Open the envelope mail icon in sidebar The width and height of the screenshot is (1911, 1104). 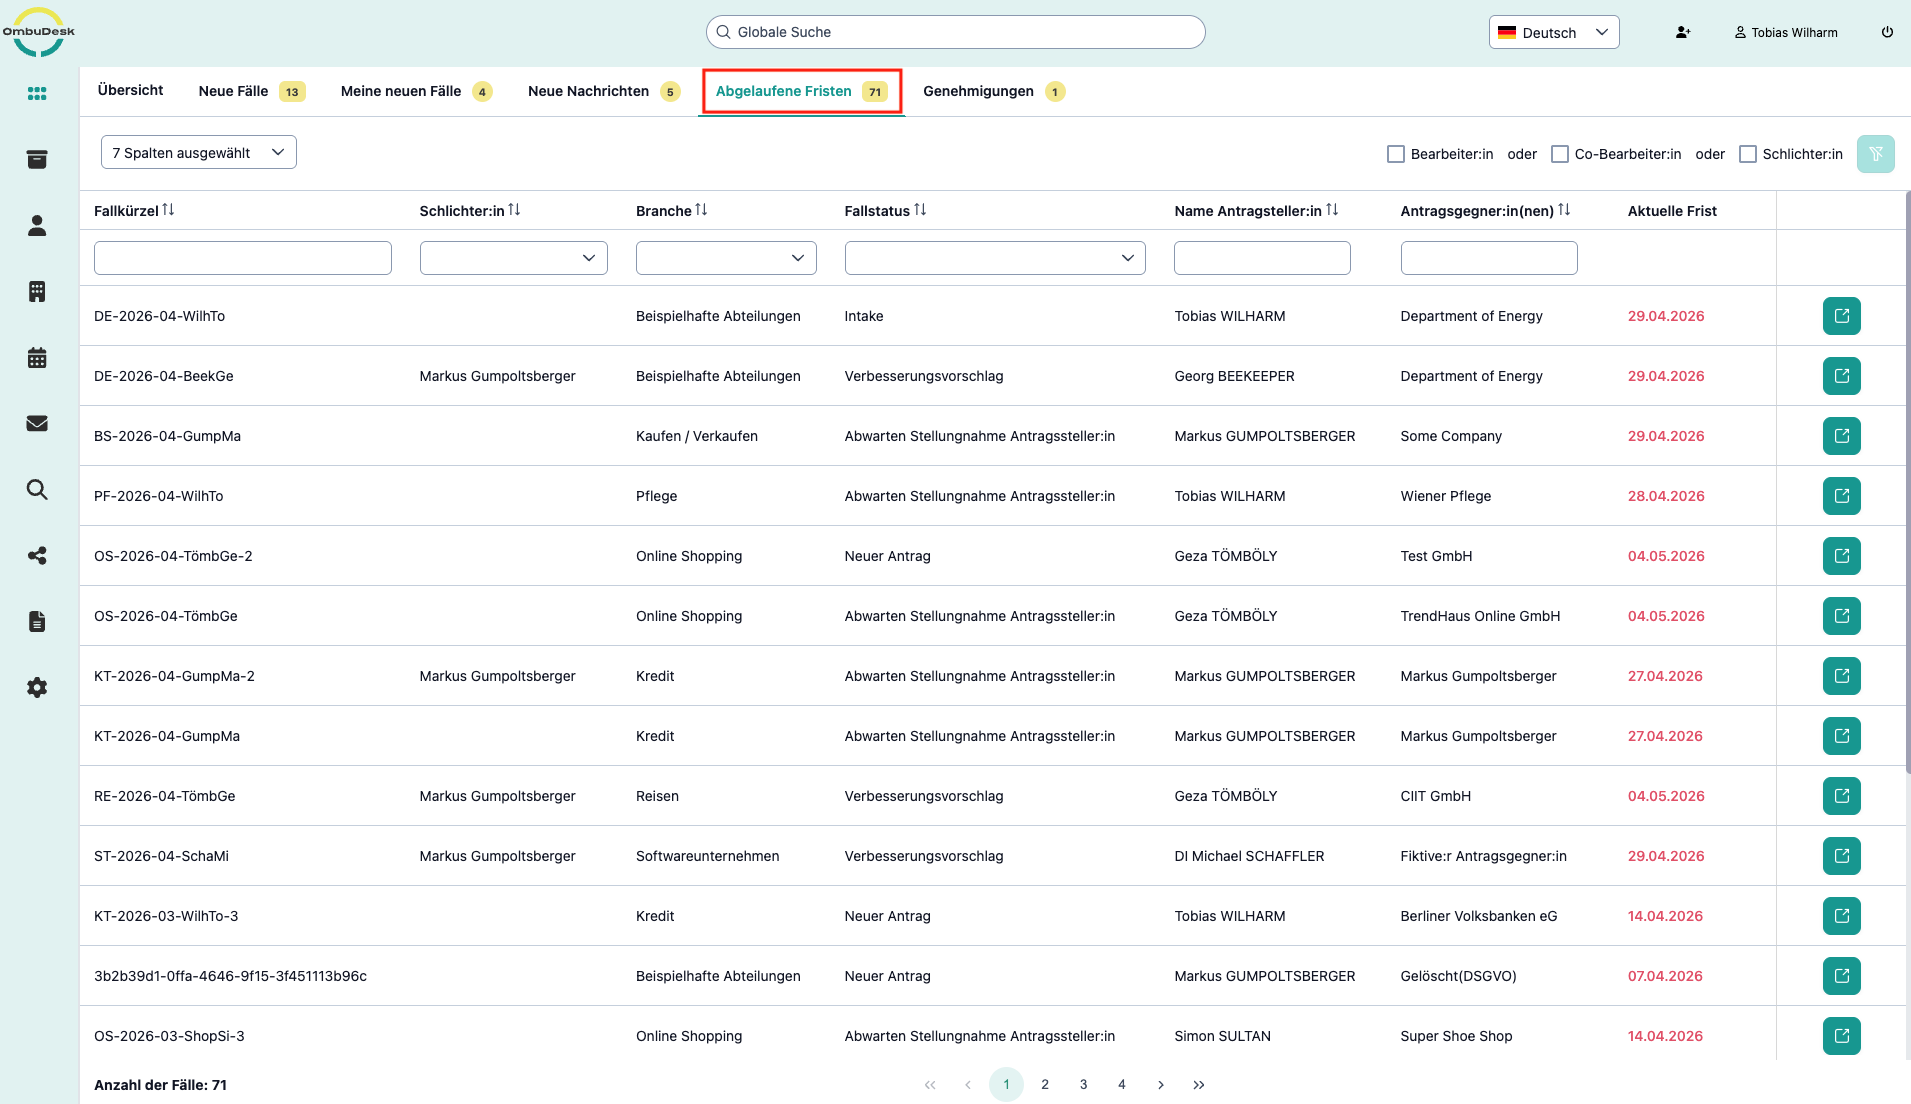[x=37, y=423]
